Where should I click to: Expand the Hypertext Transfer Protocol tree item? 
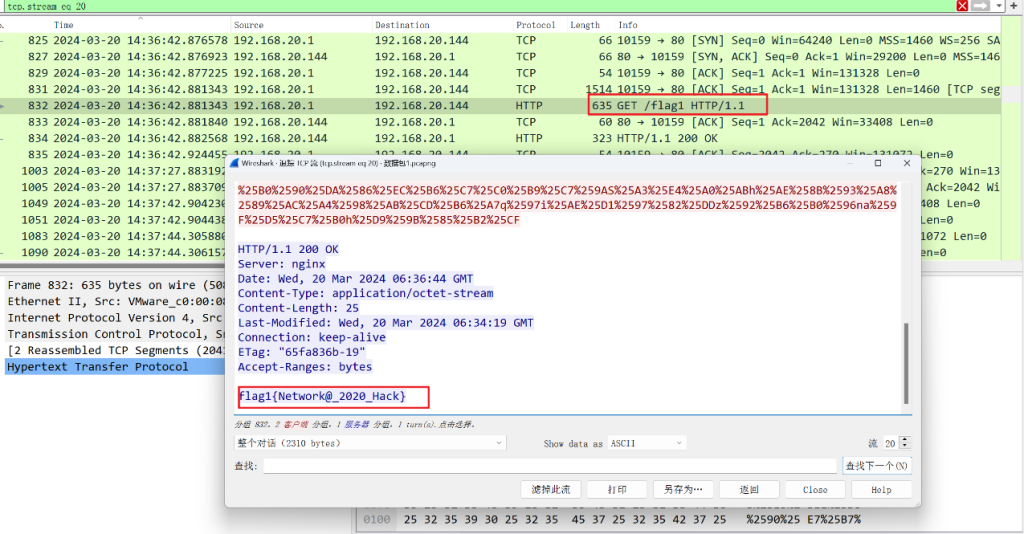(x=97, y=367)
